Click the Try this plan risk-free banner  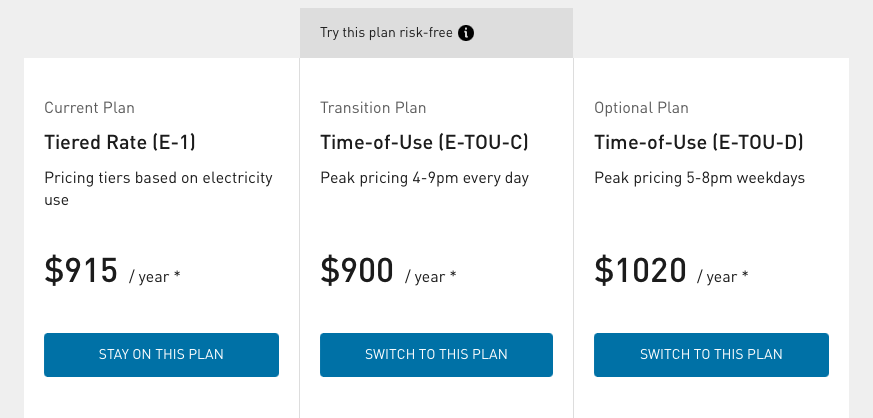[386, 33]
